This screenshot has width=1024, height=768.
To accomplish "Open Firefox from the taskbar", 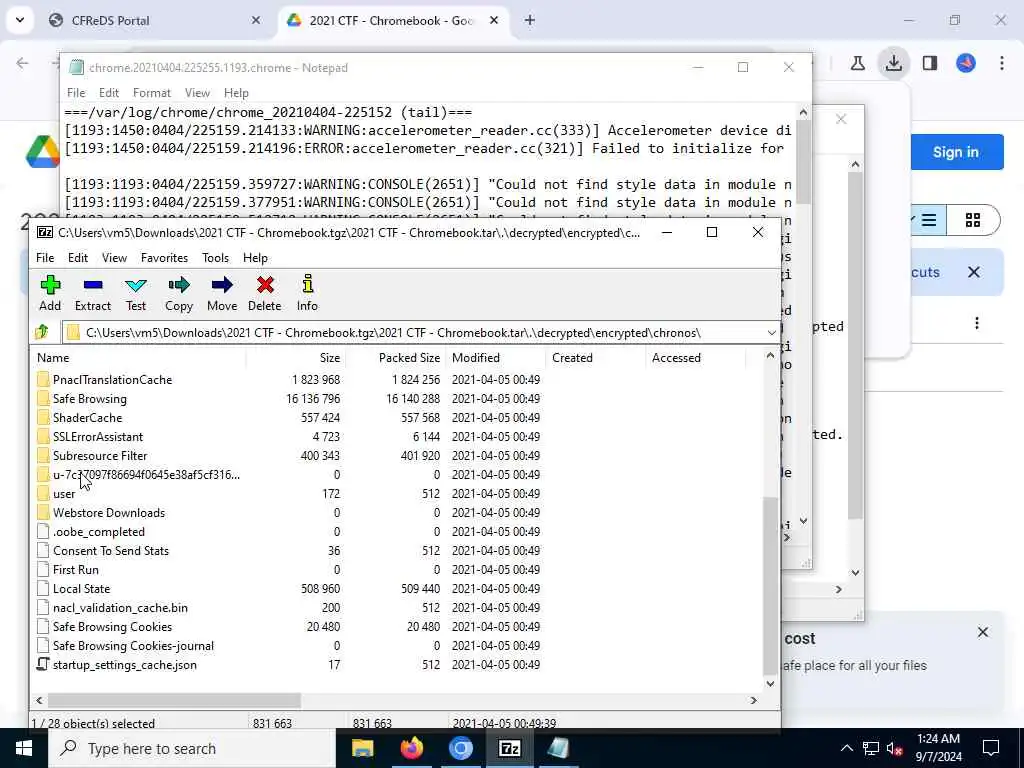I will coord(411,748).
